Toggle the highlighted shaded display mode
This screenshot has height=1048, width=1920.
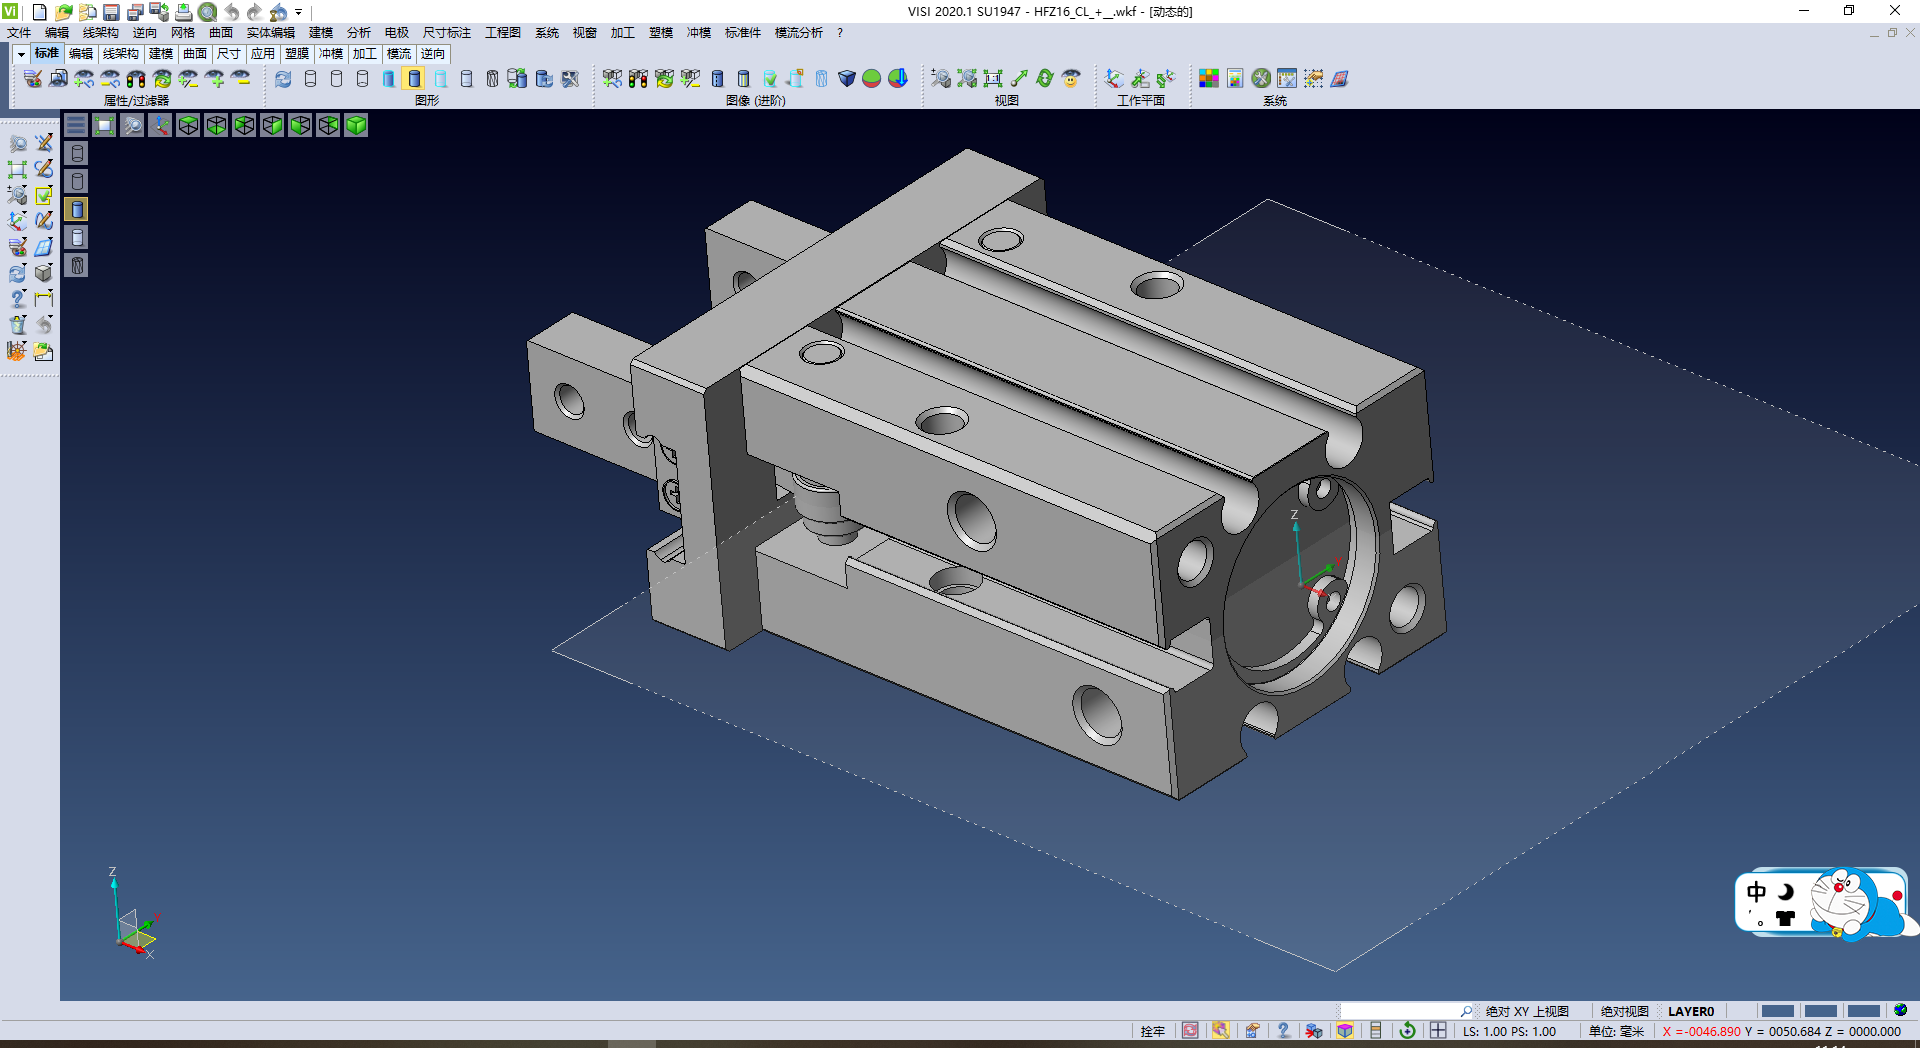click(414, 78)
